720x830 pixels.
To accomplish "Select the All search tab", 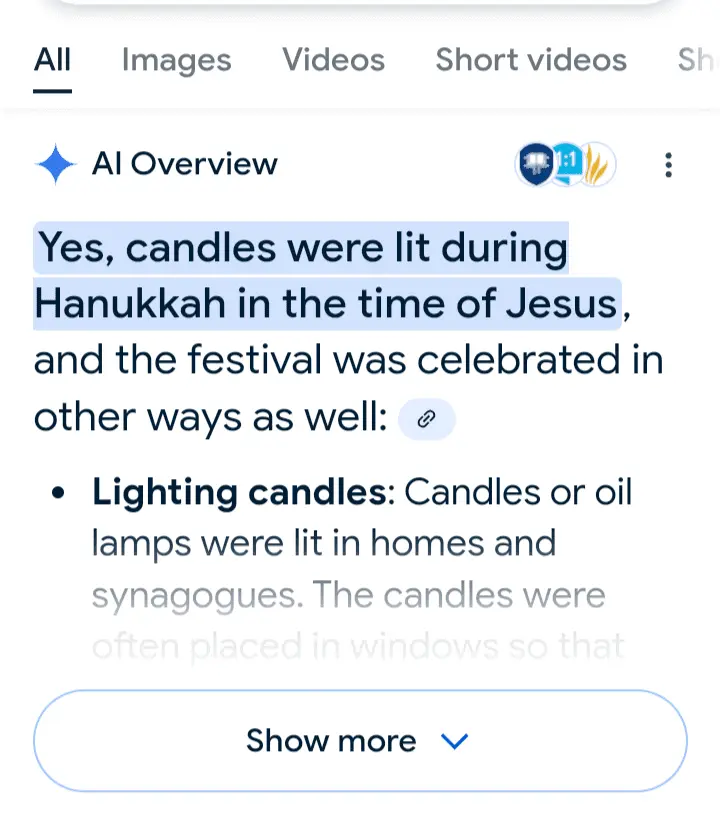I will pos(52,60).
